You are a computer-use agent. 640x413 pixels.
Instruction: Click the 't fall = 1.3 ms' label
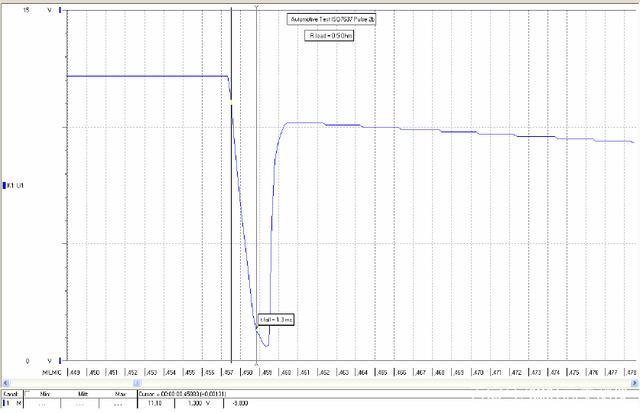[x=276, y=320]
